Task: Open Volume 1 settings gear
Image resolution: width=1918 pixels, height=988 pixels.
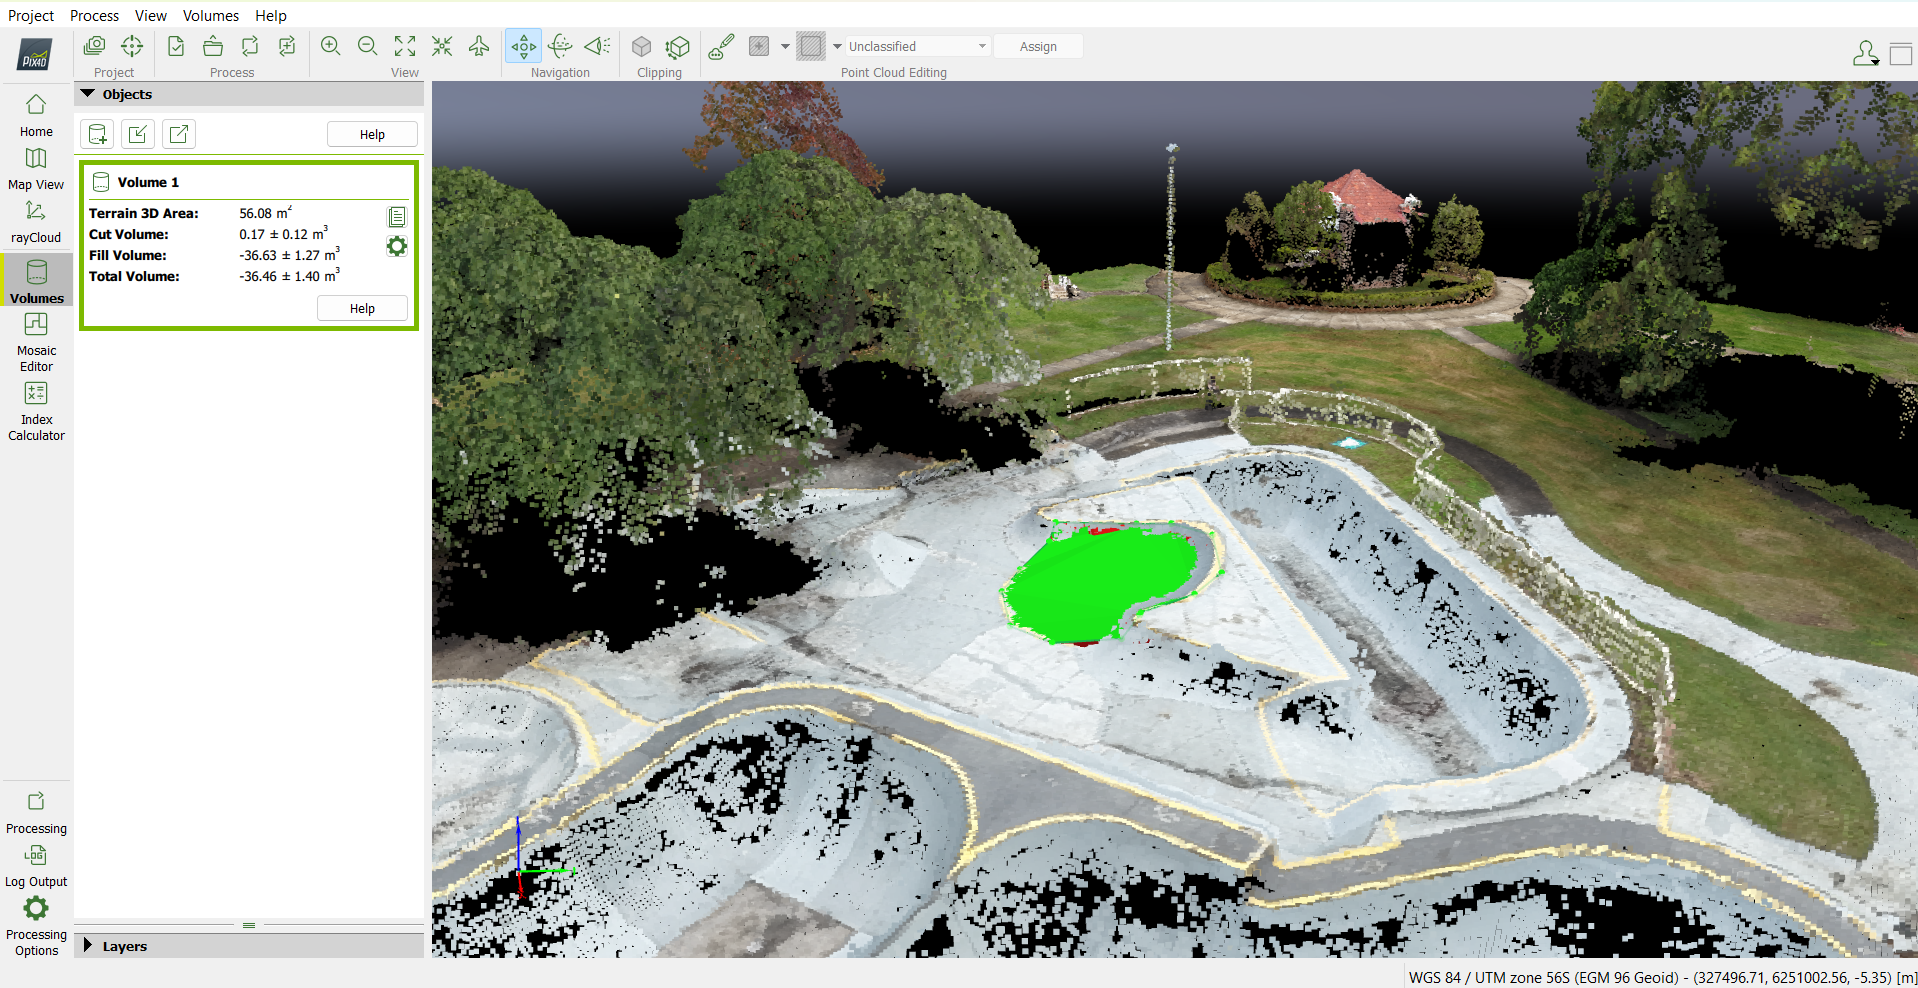Action: click(397, 246)
